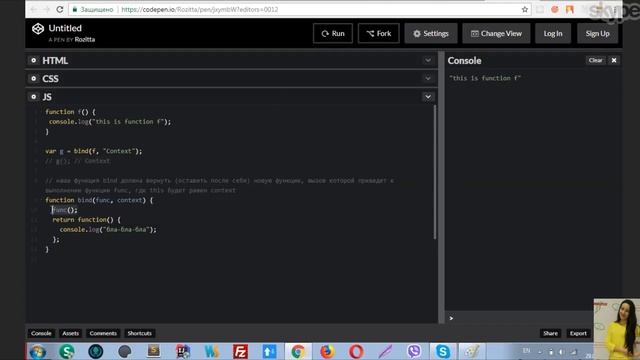Open JS editor settings gear

(x=33, y=97)
